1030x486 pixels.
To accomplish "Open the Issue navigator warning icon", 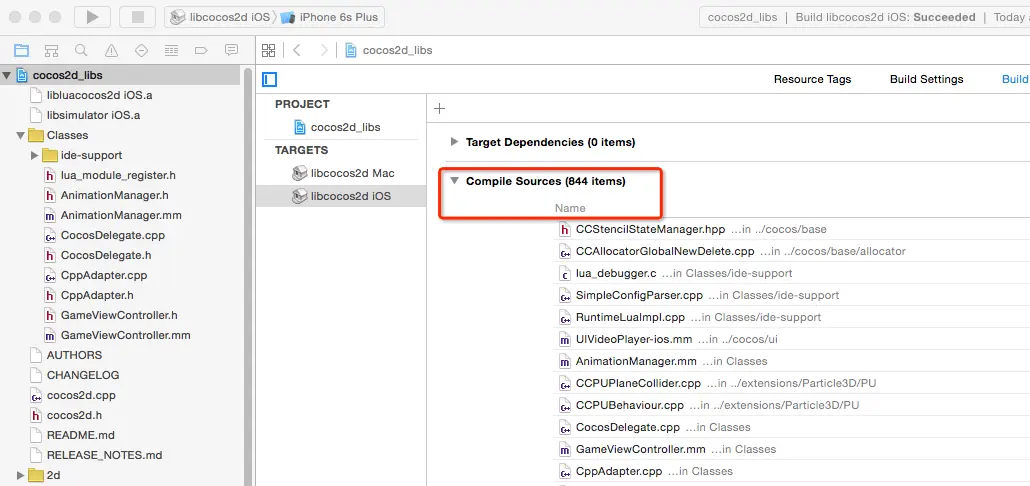I will pyautogui.click(x=112, y=50).
